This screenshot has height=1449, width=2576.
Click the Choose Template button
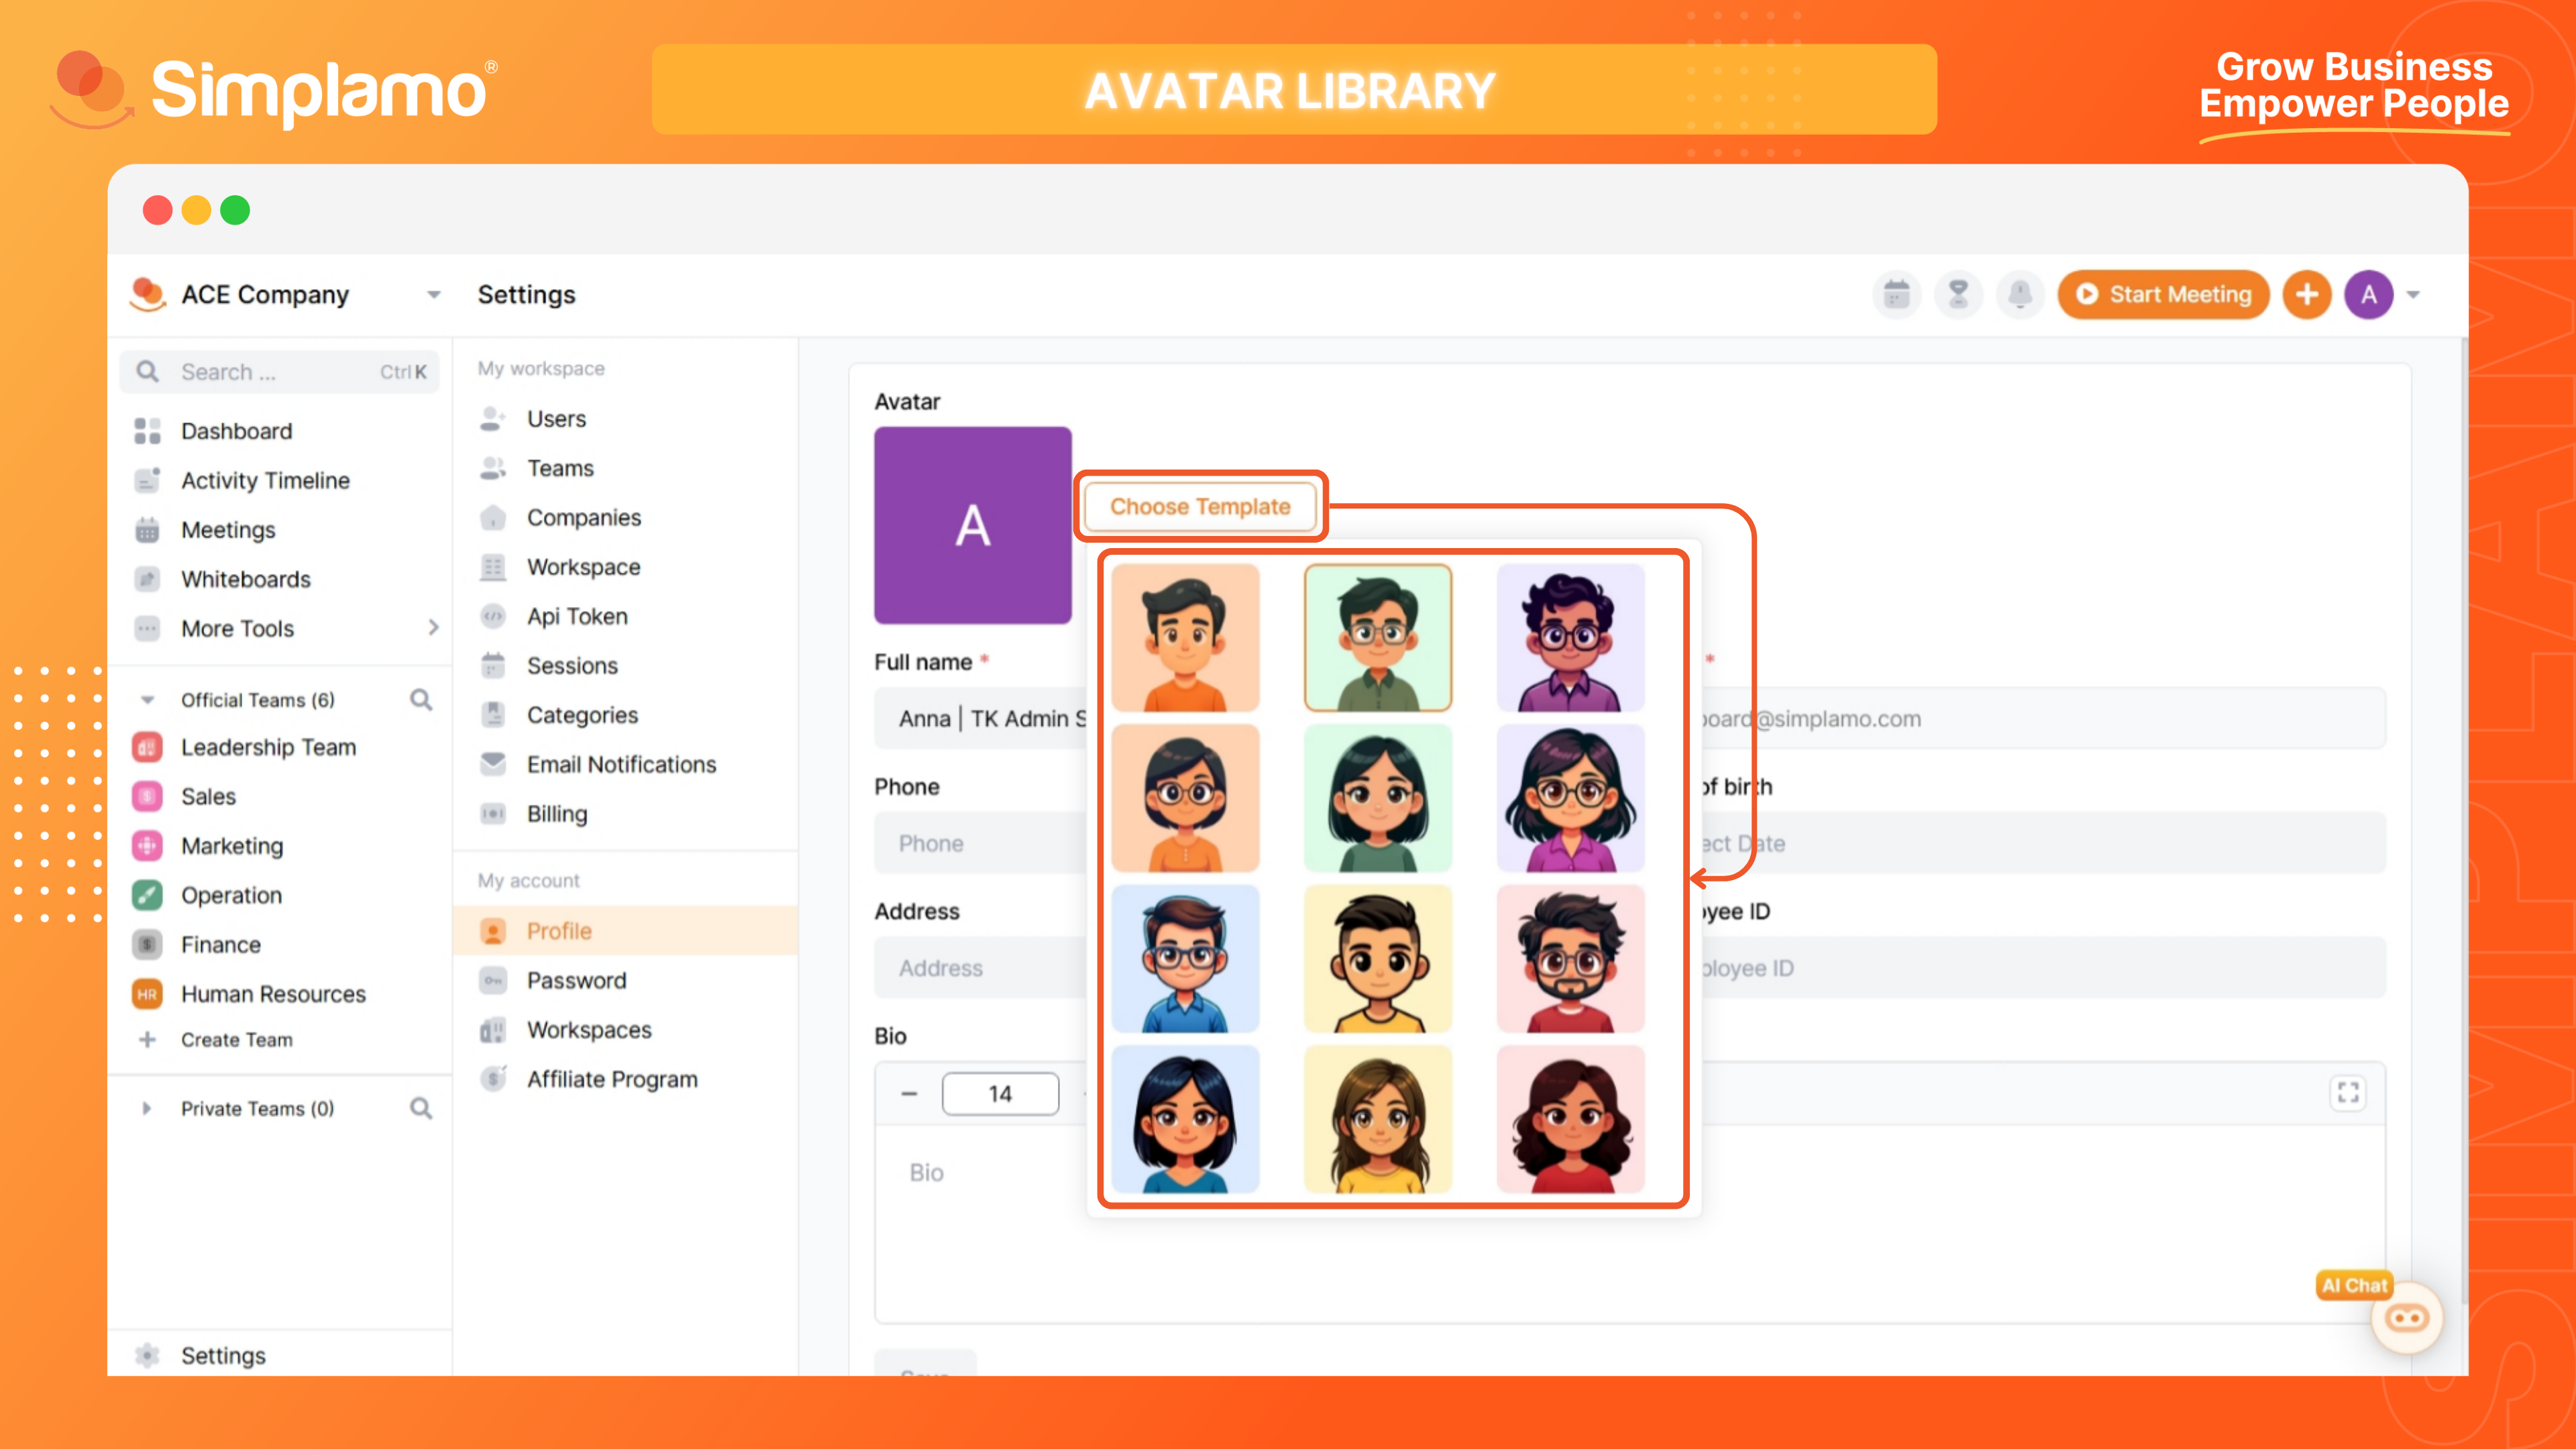pos(1200,506)
